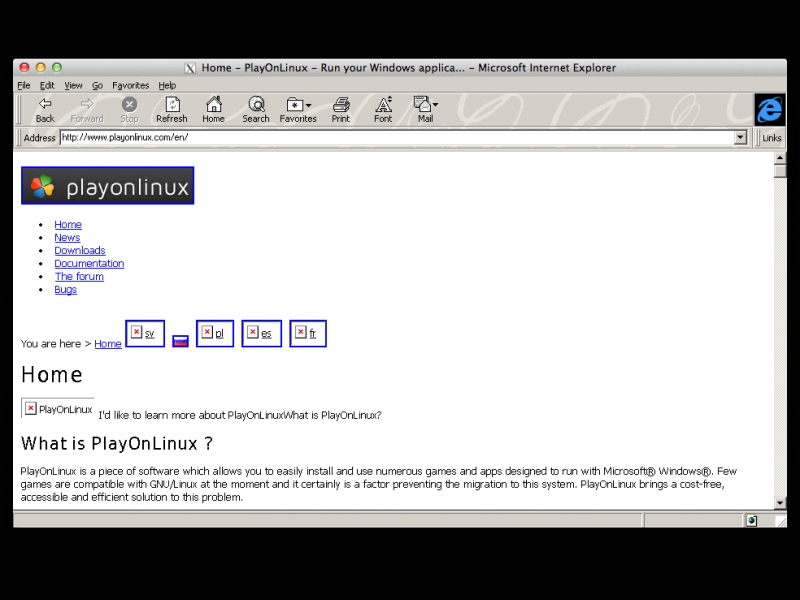This screenshot has height=600, width=800.
Task: Click the scrollbar down arrow
Action: [x=780, y=503]
